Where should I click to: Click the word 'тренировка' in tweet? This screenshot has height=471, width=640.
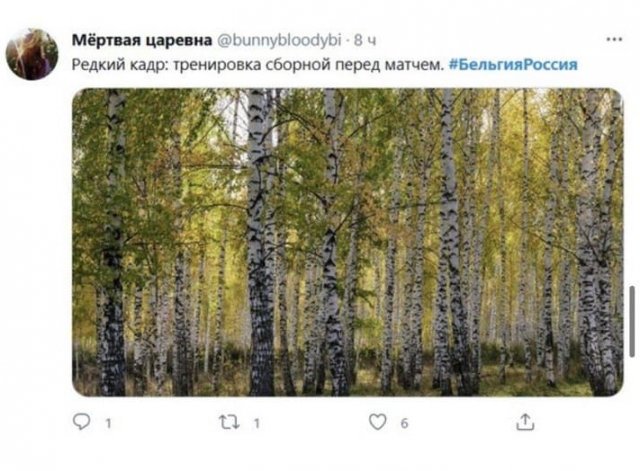coord(217,65)
